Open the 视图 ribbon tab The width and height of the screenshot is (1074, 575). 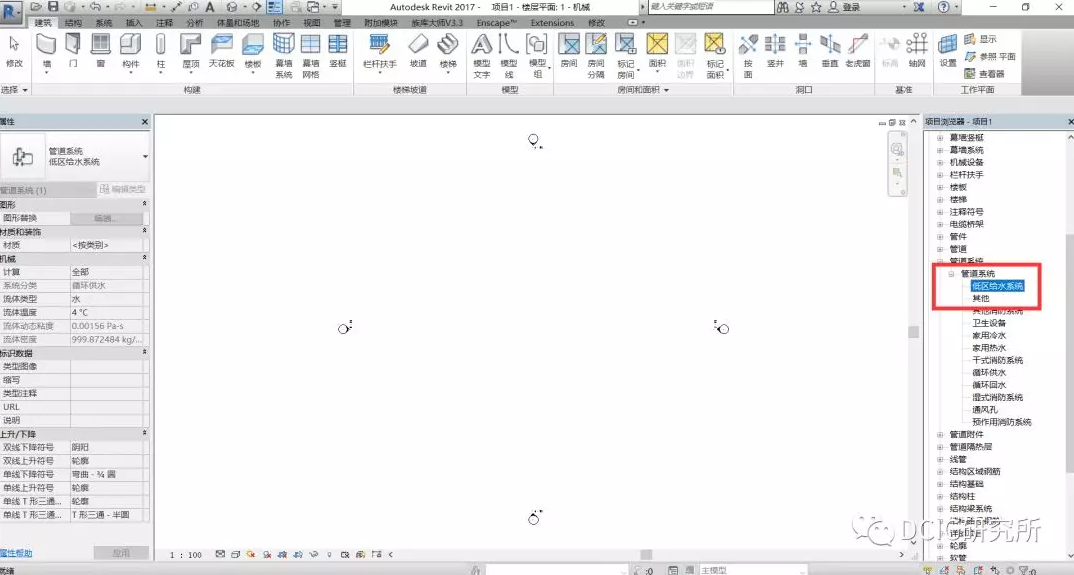click(312, 23)
